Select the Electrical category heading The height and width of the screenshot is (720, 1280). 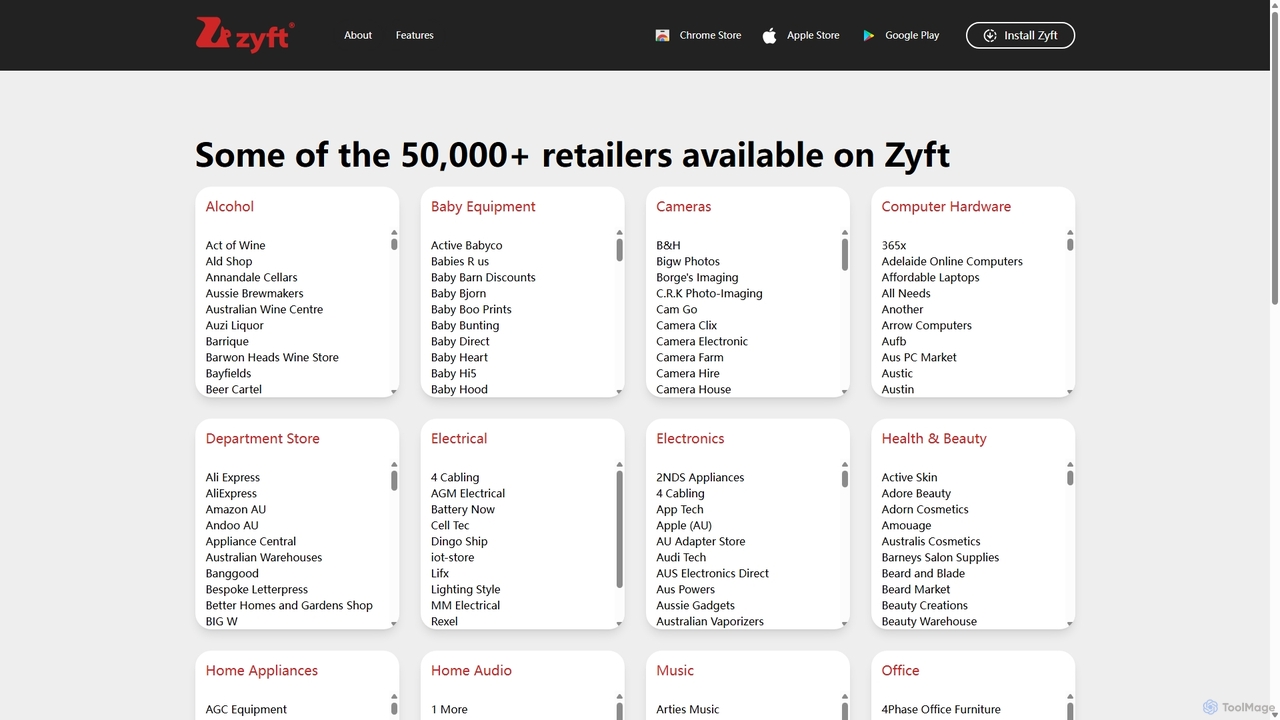(x=459, y=438)
